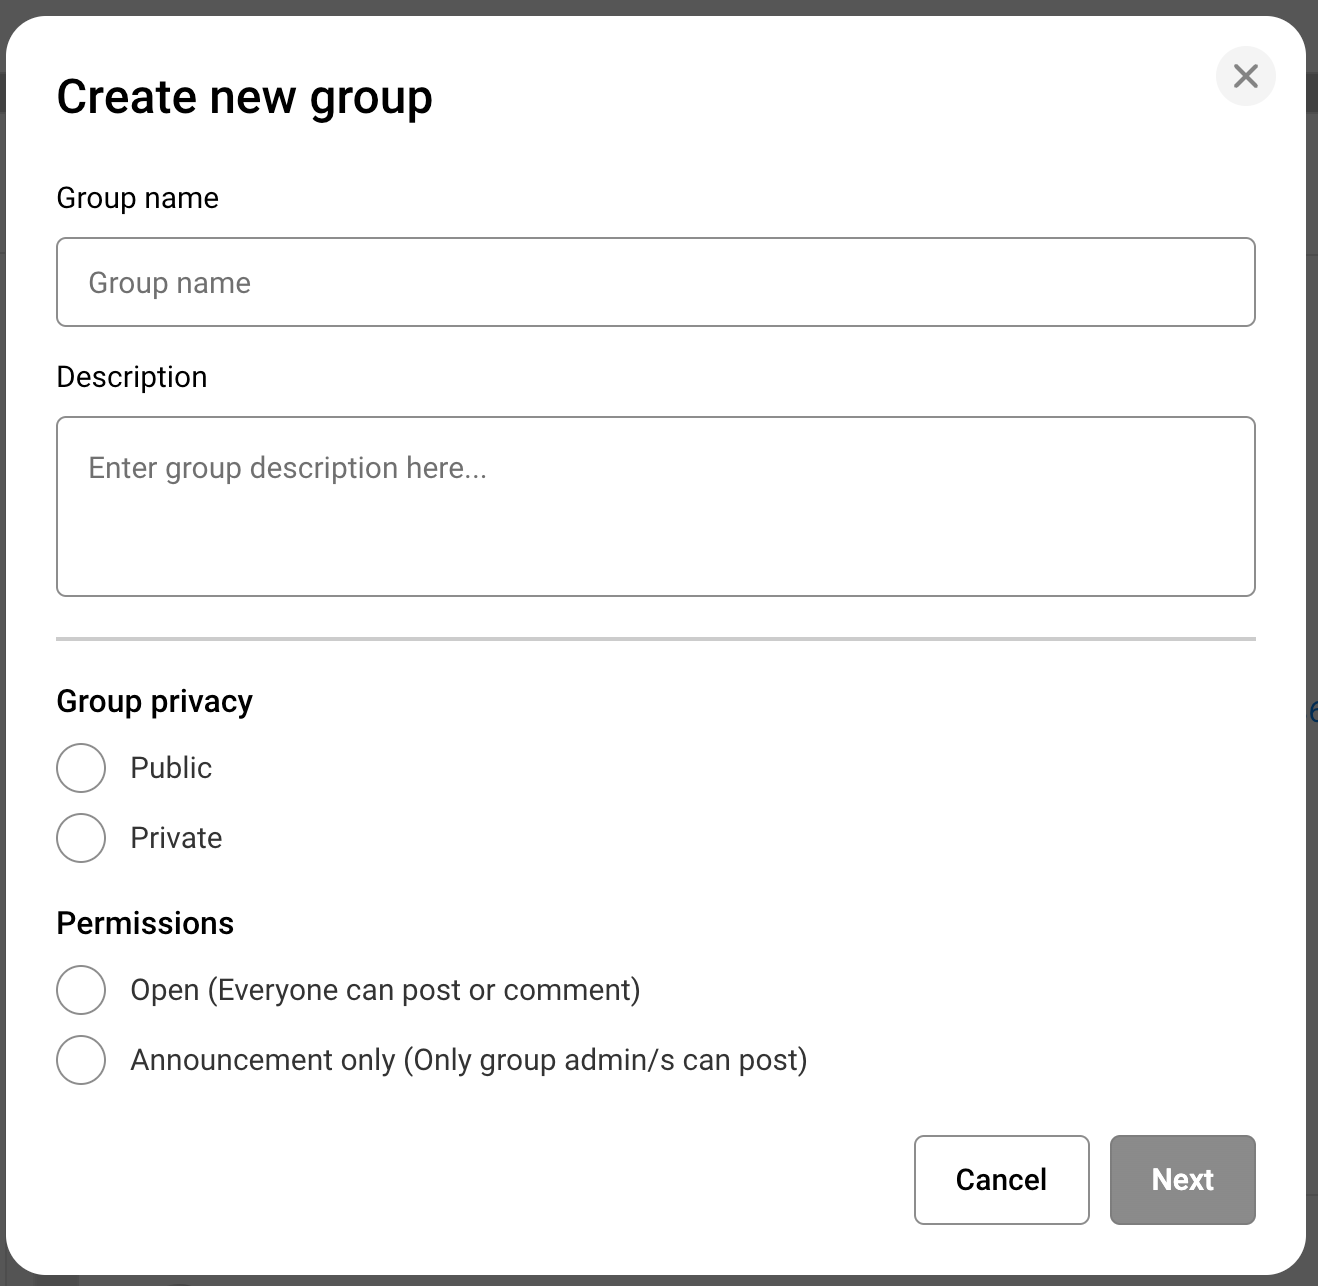
Task: Enable Announcement only permissions
Action: [81, 1060]
